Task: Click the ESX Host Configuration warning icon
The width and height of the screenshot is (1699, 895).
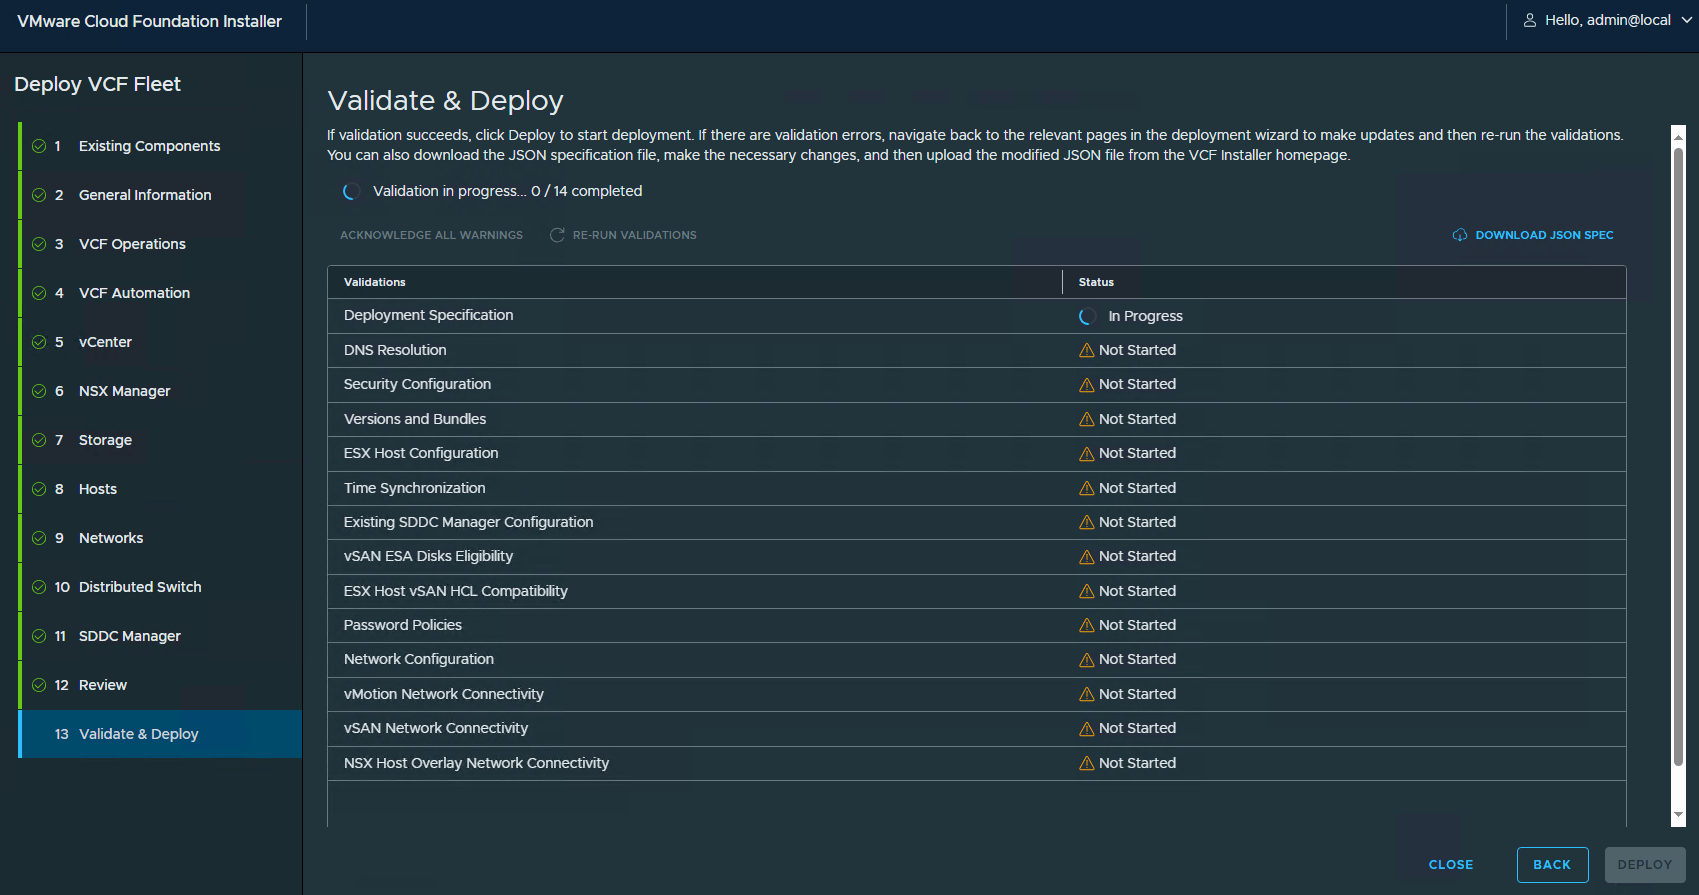Action: tap(1086, 454)
